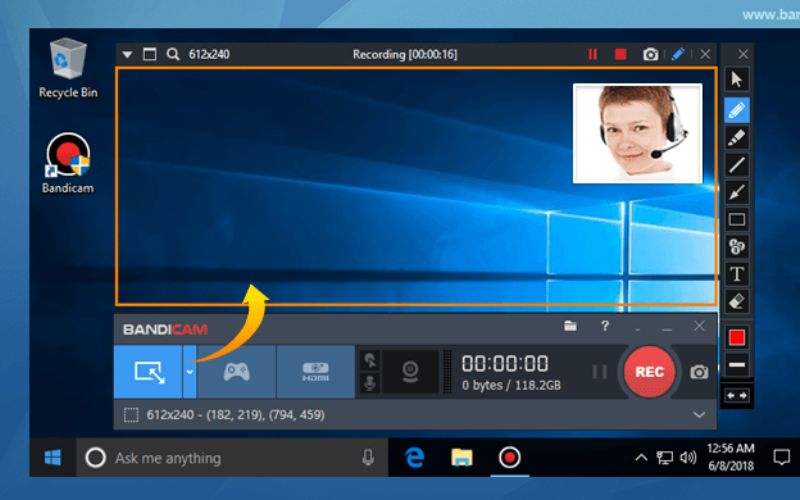Click the BANDICAM logo in title bar
This screenshot has height=500, width=800.
pyautogui.click(x=165, y=330)
